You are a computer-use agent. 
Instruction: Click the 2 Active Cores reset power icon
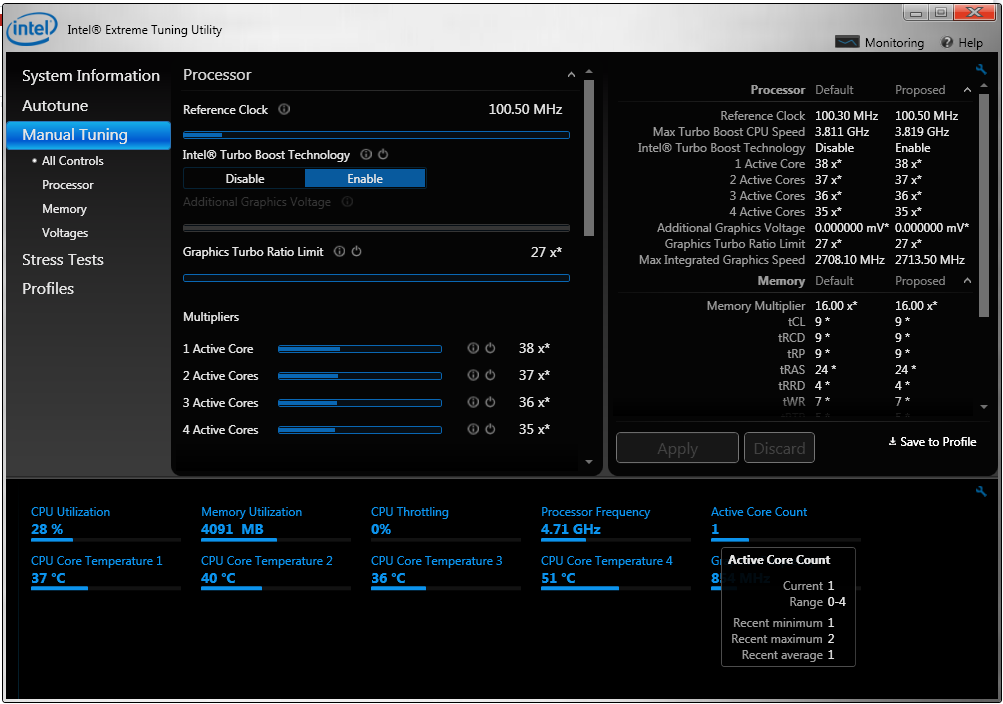[x=490, y=375]
